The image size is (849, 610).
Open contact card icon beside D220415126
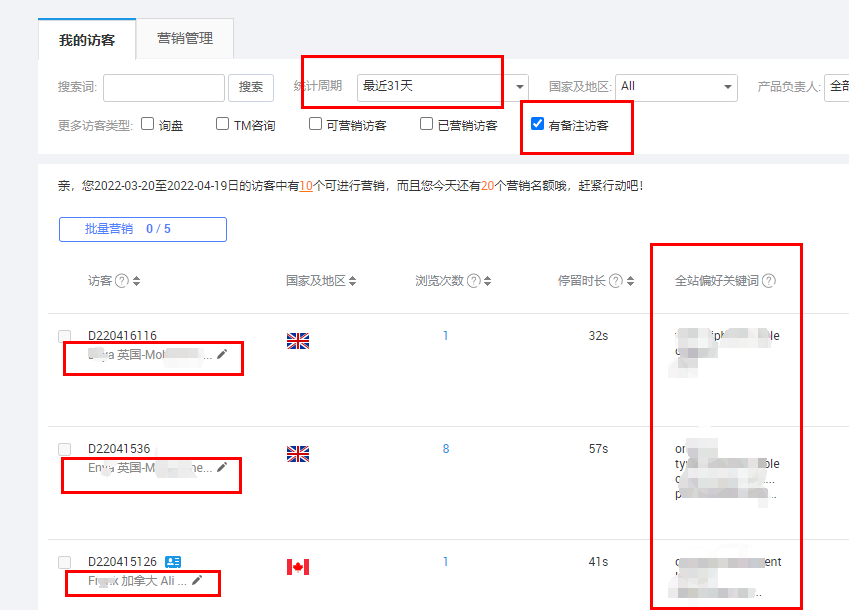(173, 562)
